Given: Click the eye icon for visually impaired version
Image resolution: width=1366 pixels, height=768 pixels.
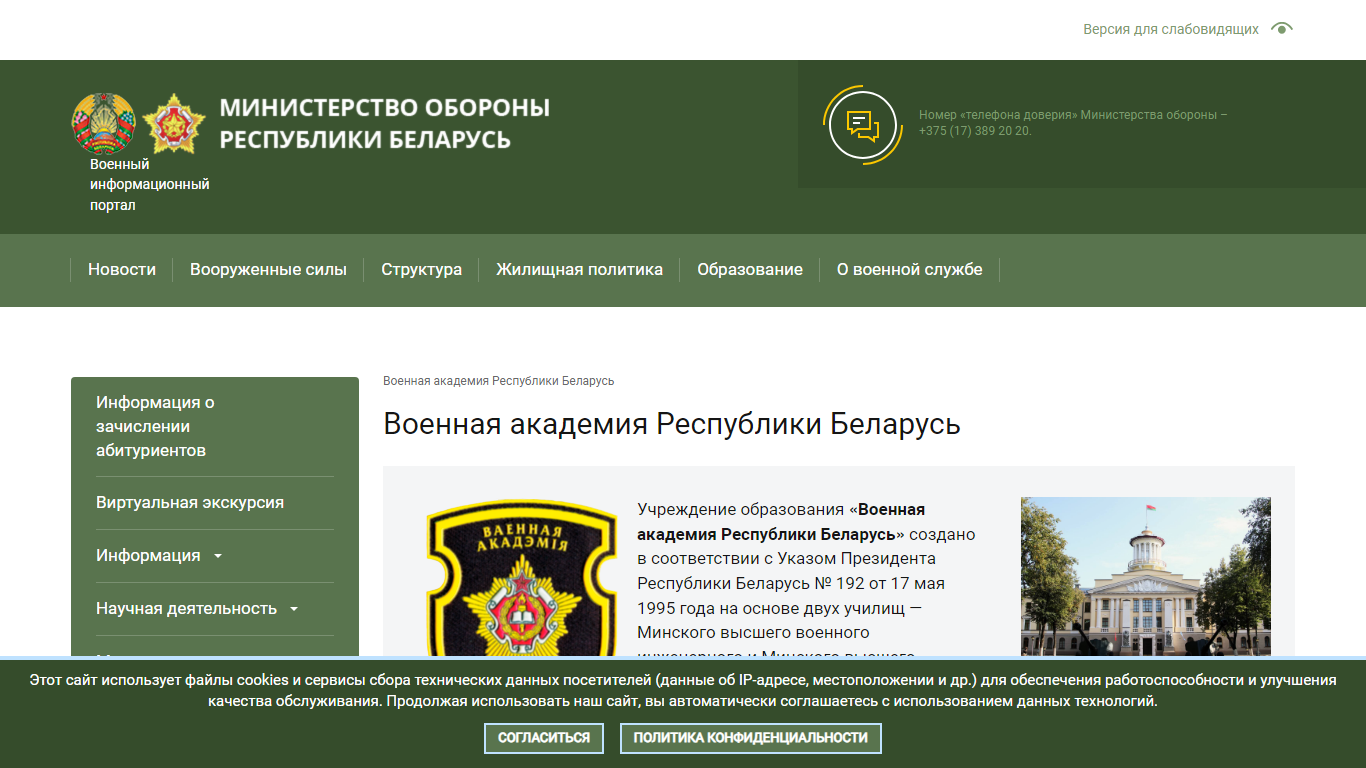Looking at the screenshot, I should coord(1281,28).
